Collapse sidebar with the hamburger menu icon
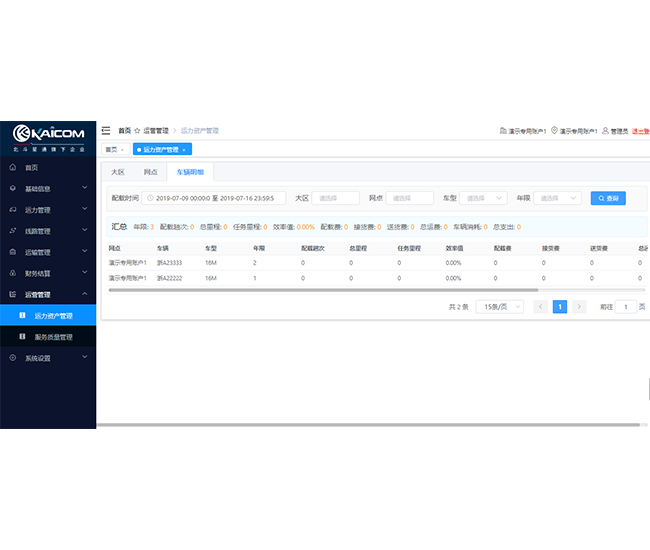The height and width of the screenshot is (550, 650). [x=106, y=130]
